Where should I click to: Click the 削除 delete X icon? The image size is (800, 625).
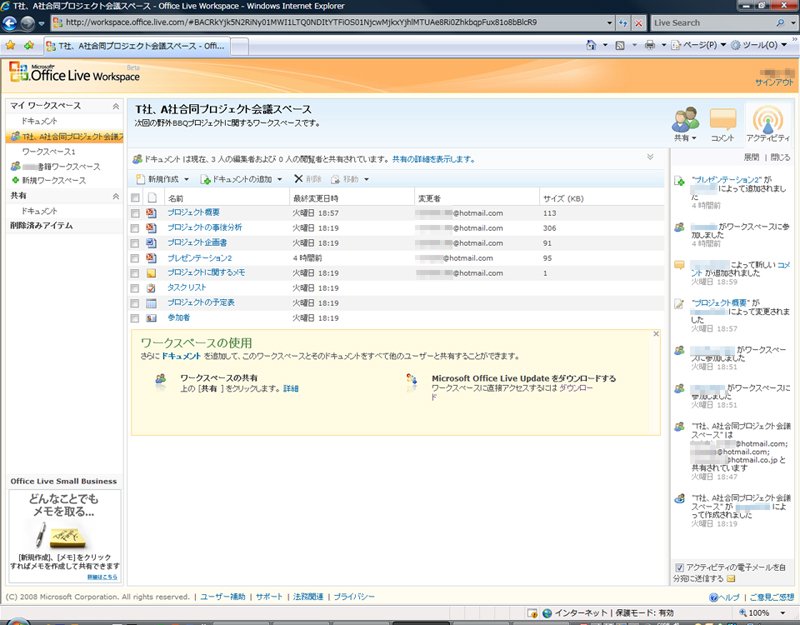[x=298, y=179]
